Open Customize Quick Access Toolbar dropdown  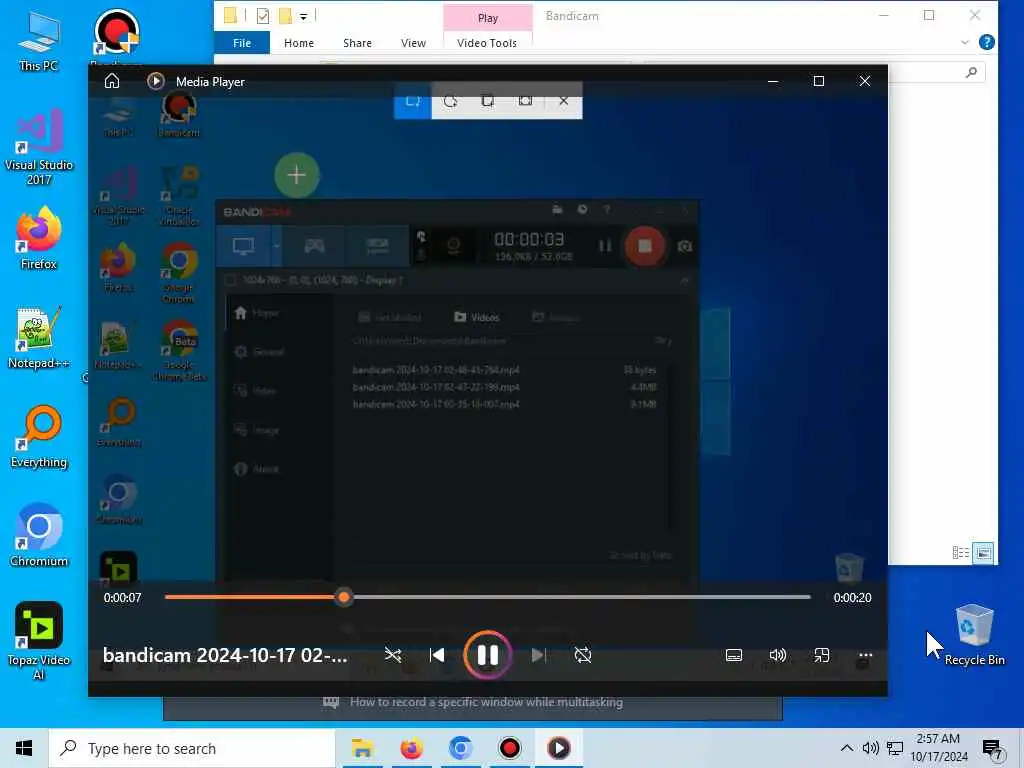click(303, 17)
